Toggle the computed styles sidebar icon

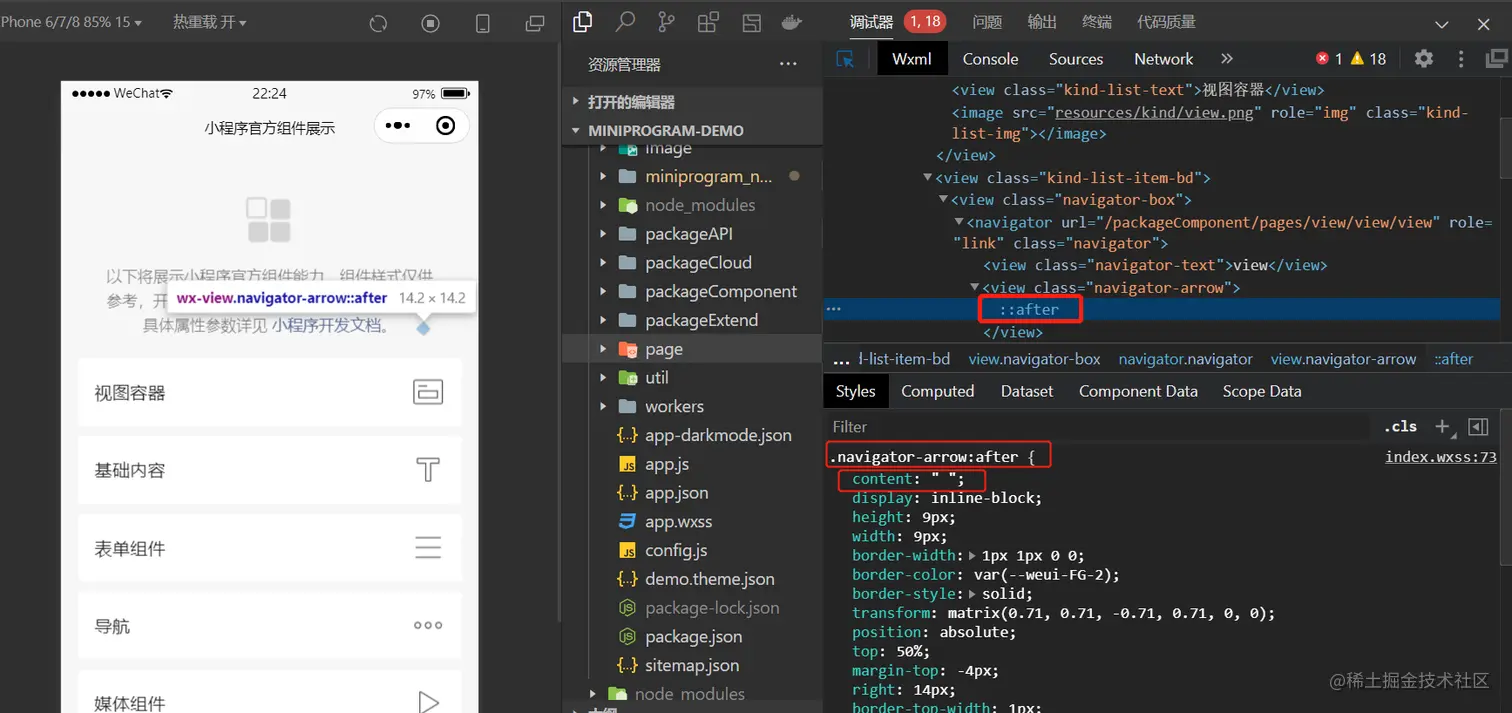1478,427
